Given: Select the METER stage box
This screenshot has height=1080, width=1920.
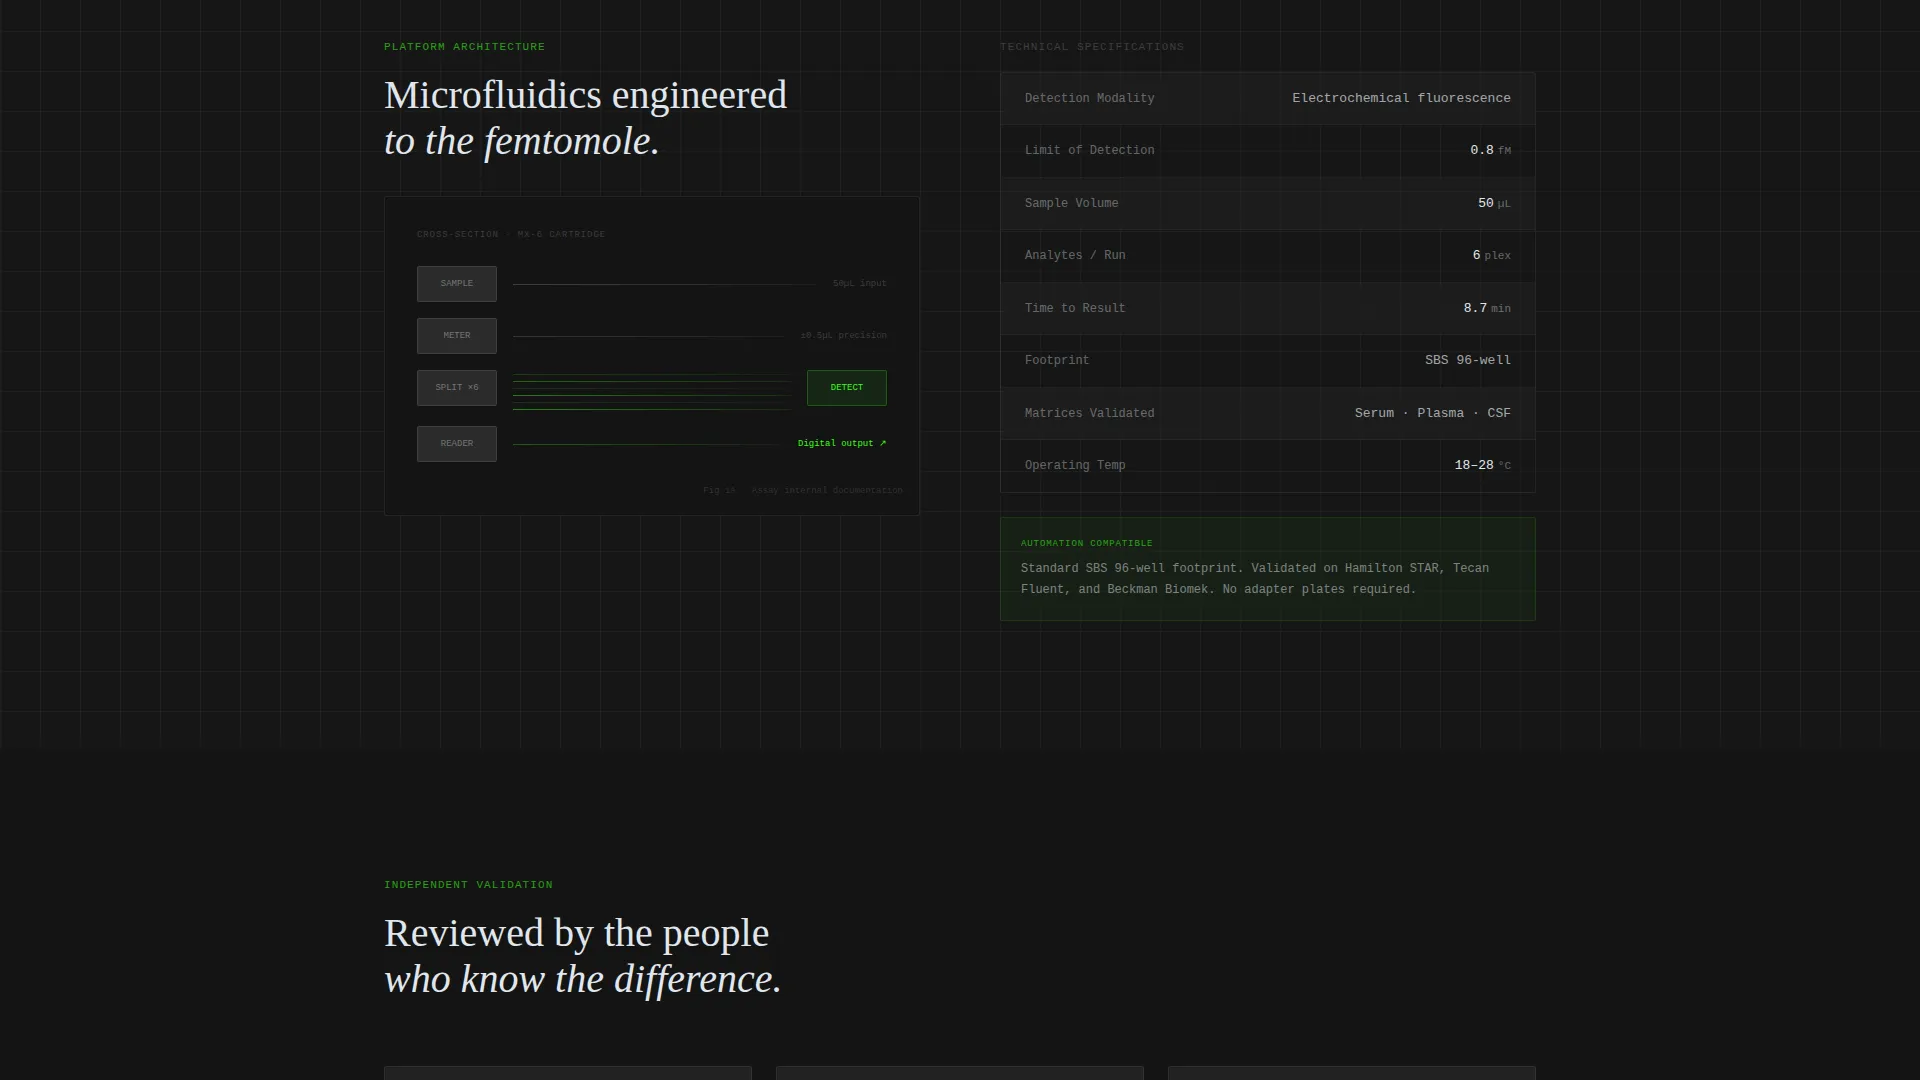Looking at the screenshot, I should point(456,336).
